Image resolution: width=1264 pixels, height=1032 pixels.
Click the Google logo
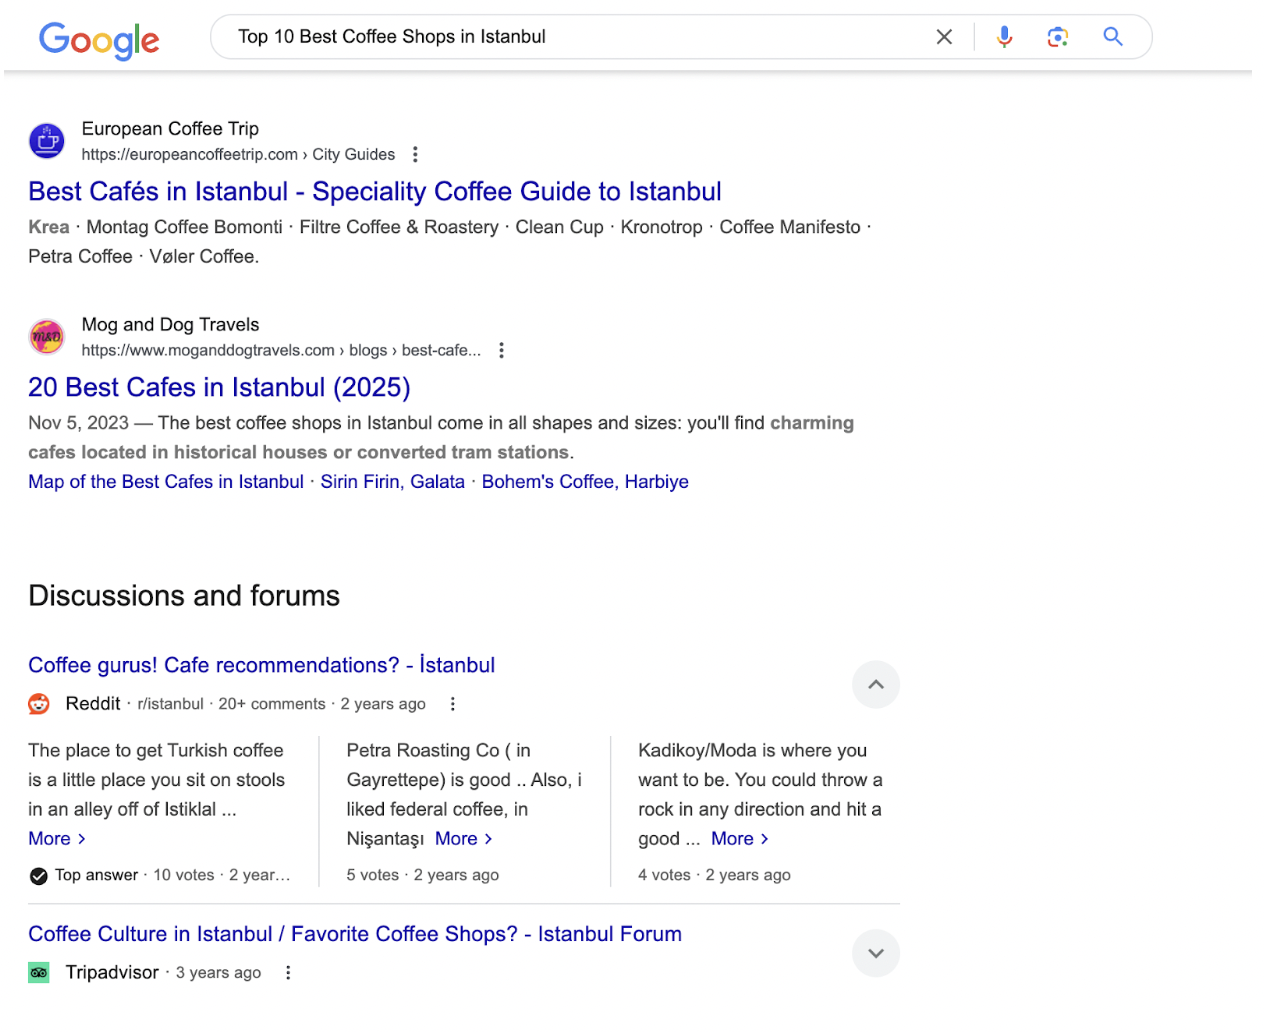tap(98, 40)
